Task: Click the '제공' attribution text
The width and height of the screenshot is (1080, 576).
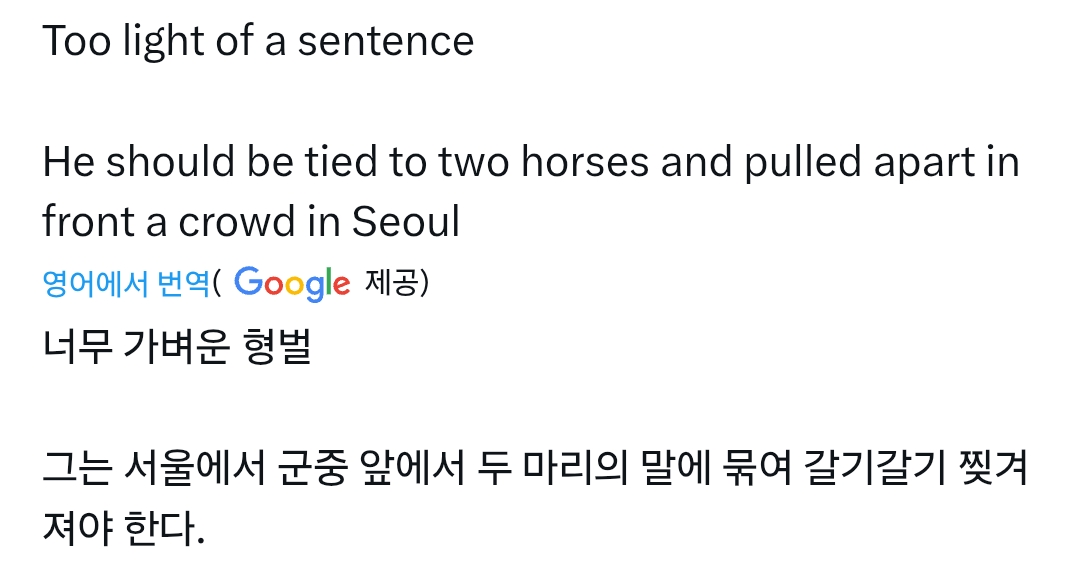Action: tap(391, 281)
